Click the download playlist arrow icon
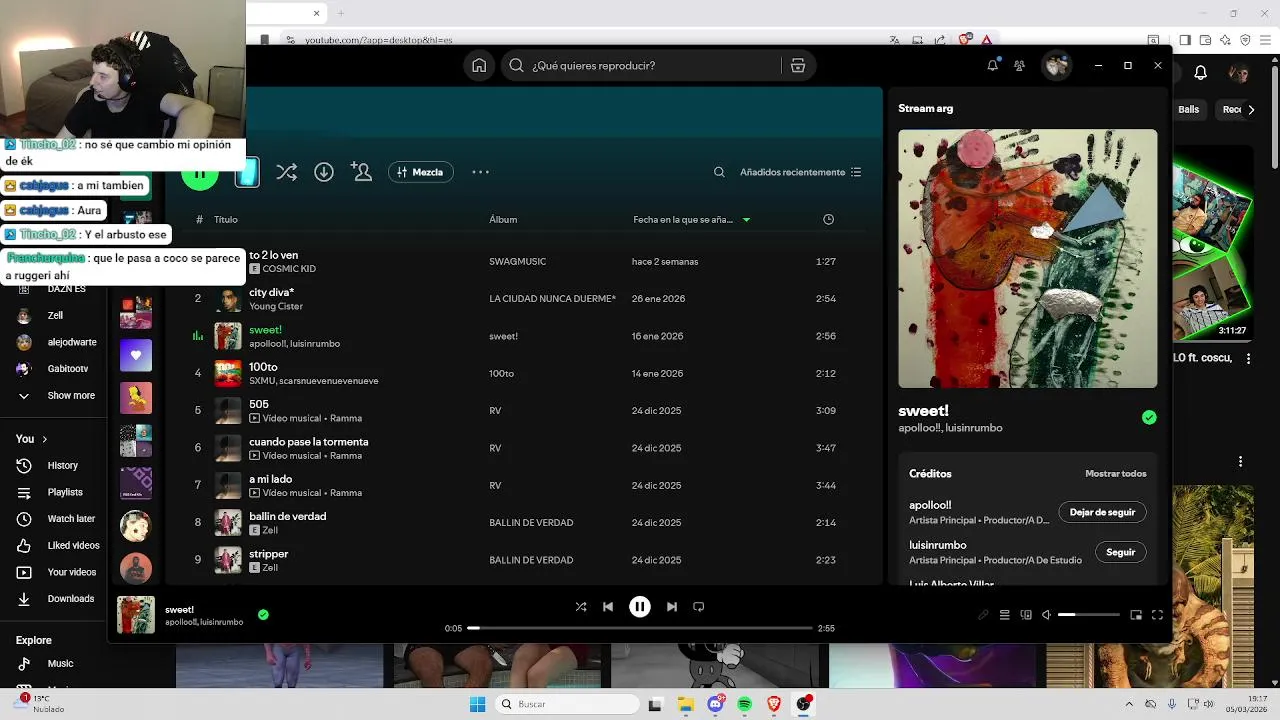The width and height of the screenshot is (1280, 720). click(x=324, y=172)
